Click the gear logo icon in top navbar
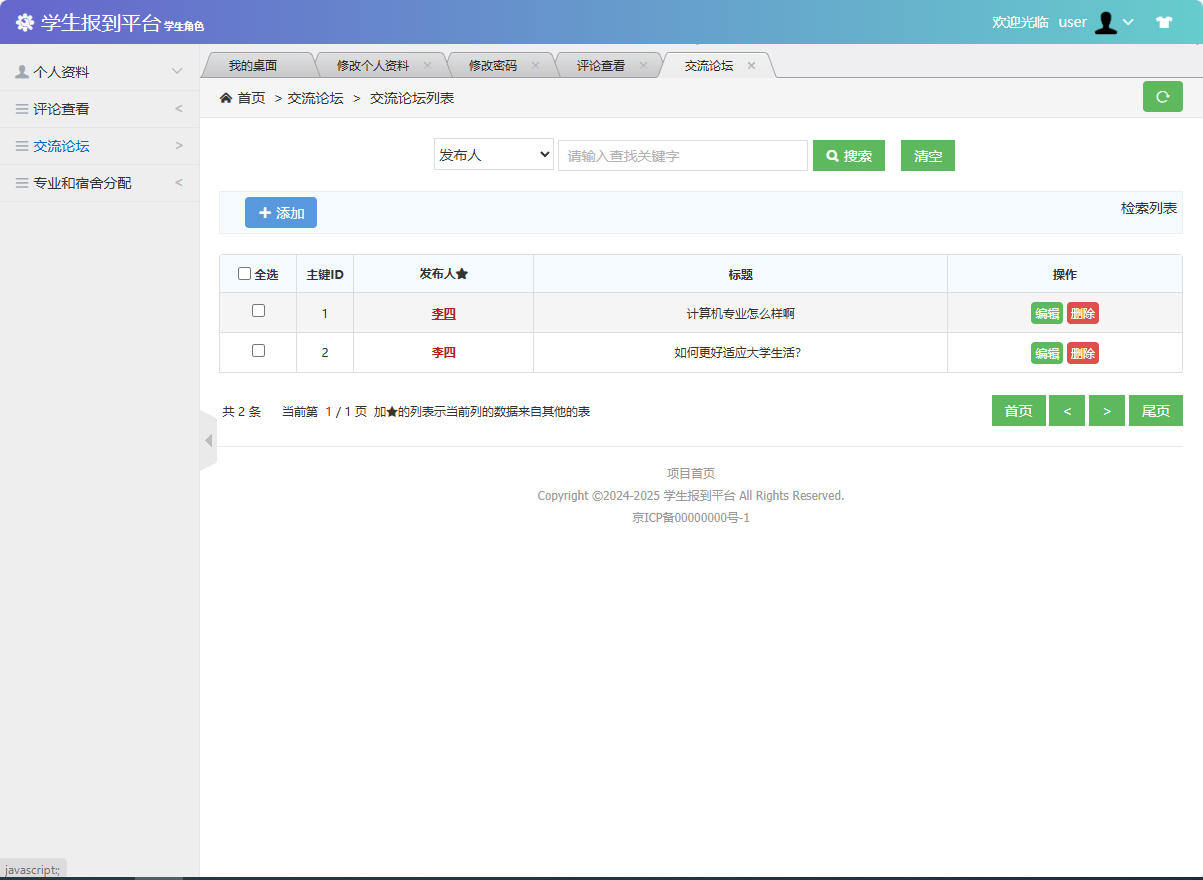Screen dimensions: 1203x880 coord(25,21)
